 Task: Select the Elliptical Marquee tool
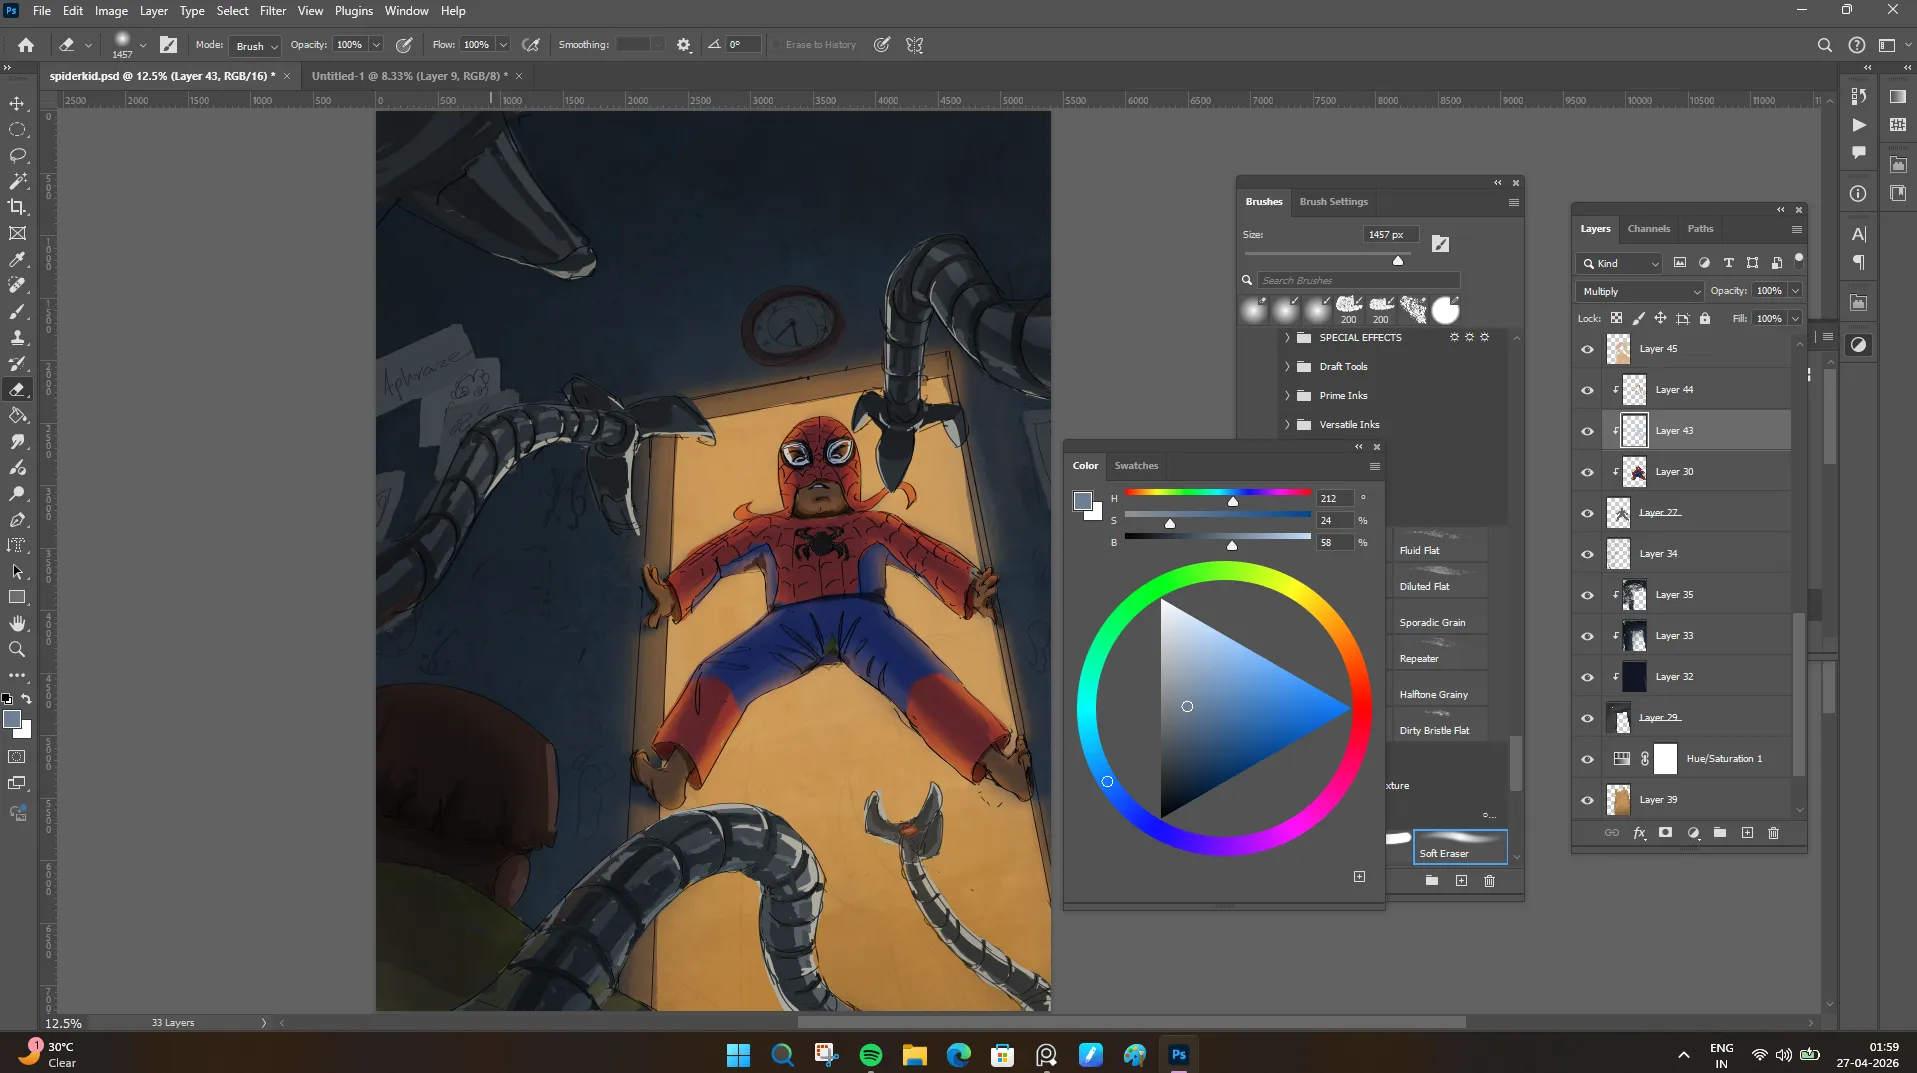(17, 129)
